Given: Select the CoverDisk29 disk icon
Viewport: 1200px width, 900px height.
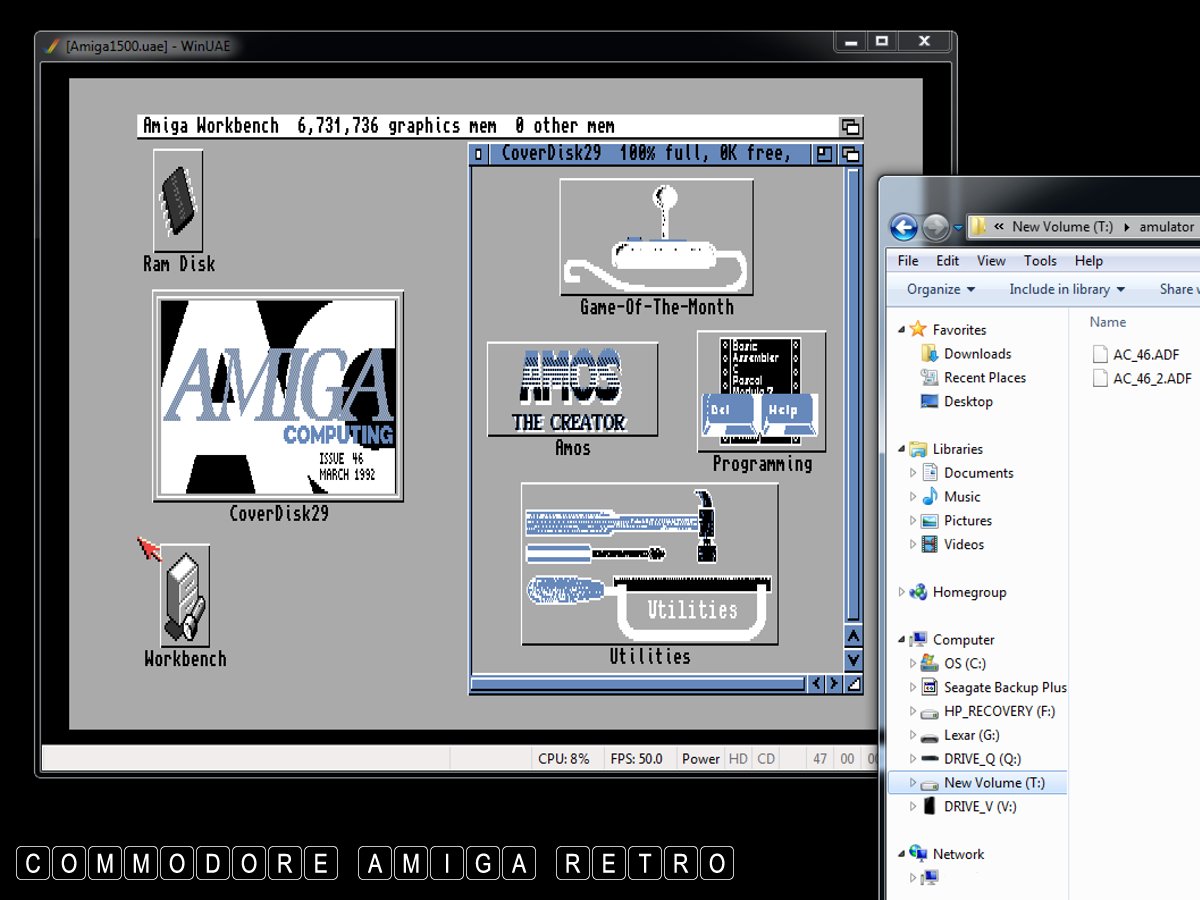Looking at the screenshot, I should click(278, 396).
